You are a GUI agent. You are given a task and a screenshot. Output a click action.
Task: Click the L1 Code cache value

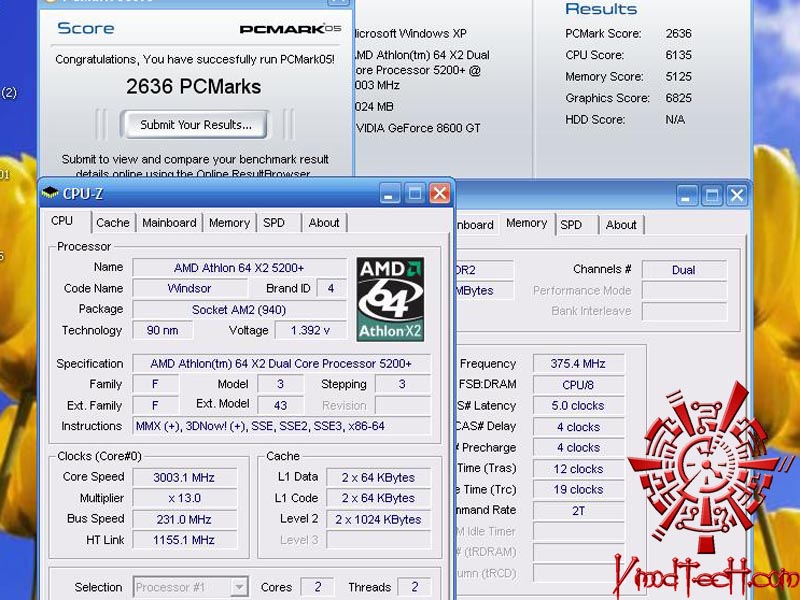(379, 498)
